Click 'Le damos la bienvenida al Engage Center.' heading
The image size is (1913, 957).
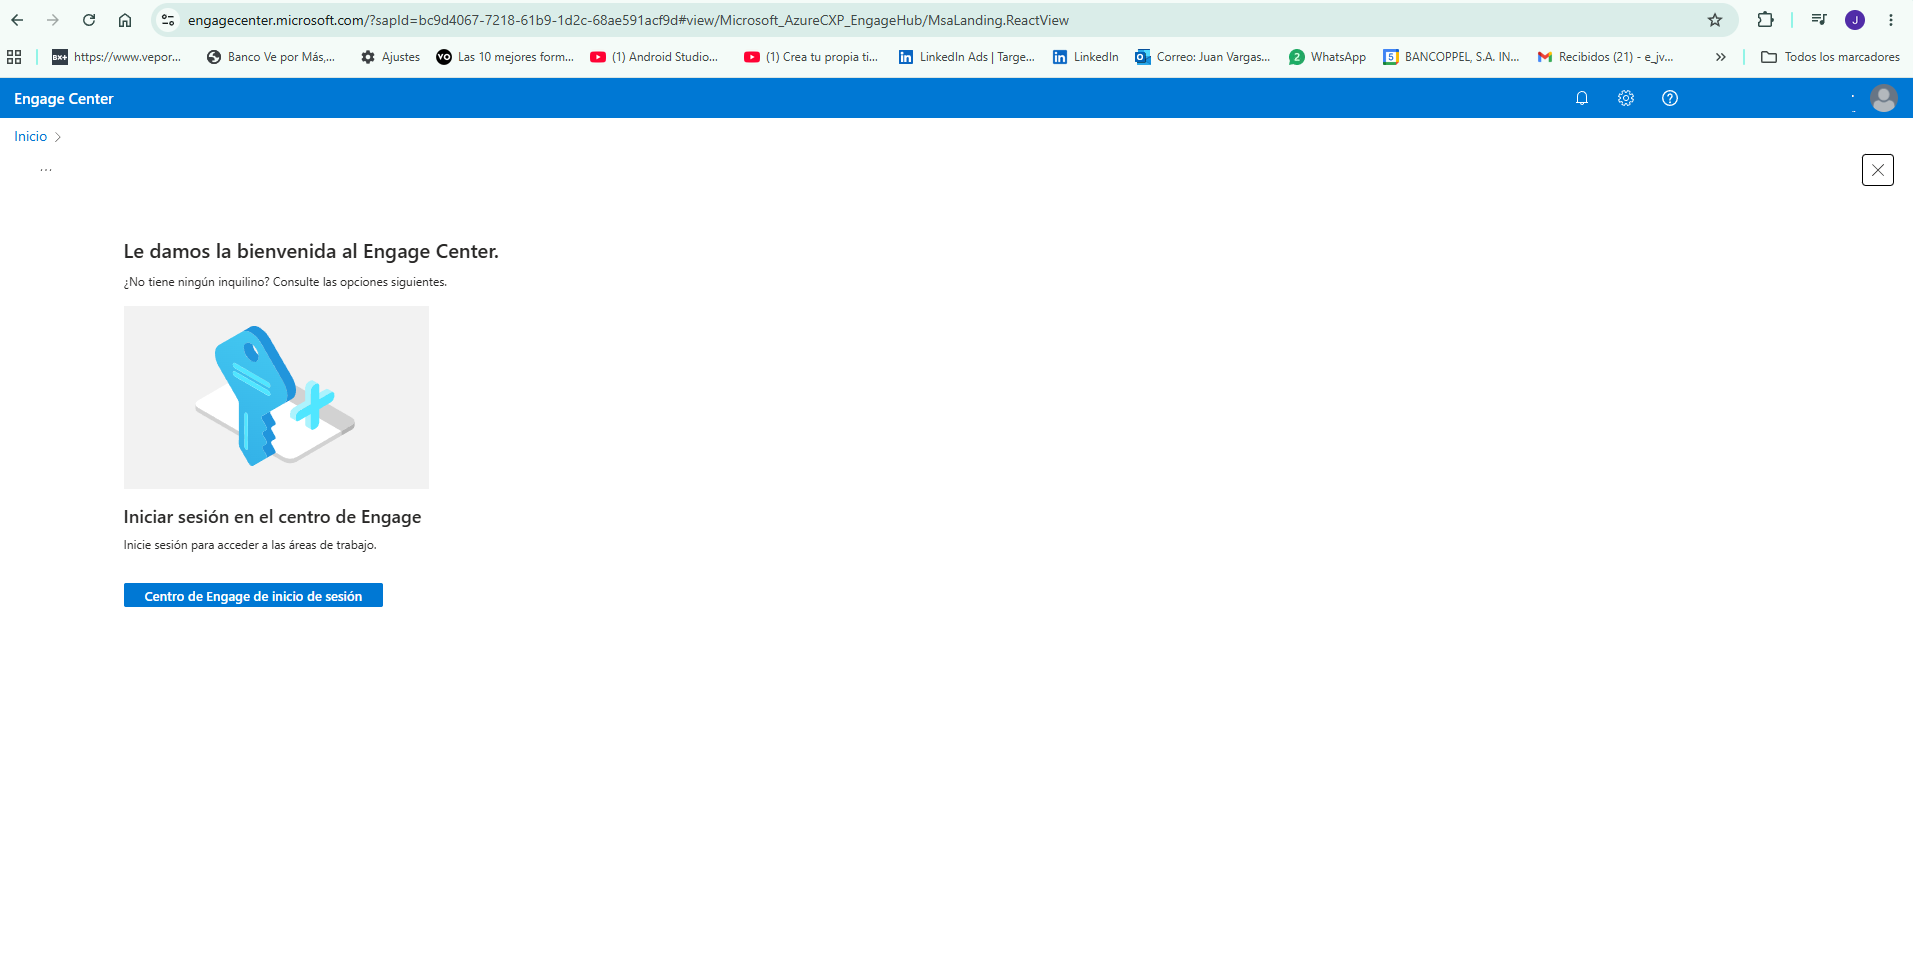point(311,251)
